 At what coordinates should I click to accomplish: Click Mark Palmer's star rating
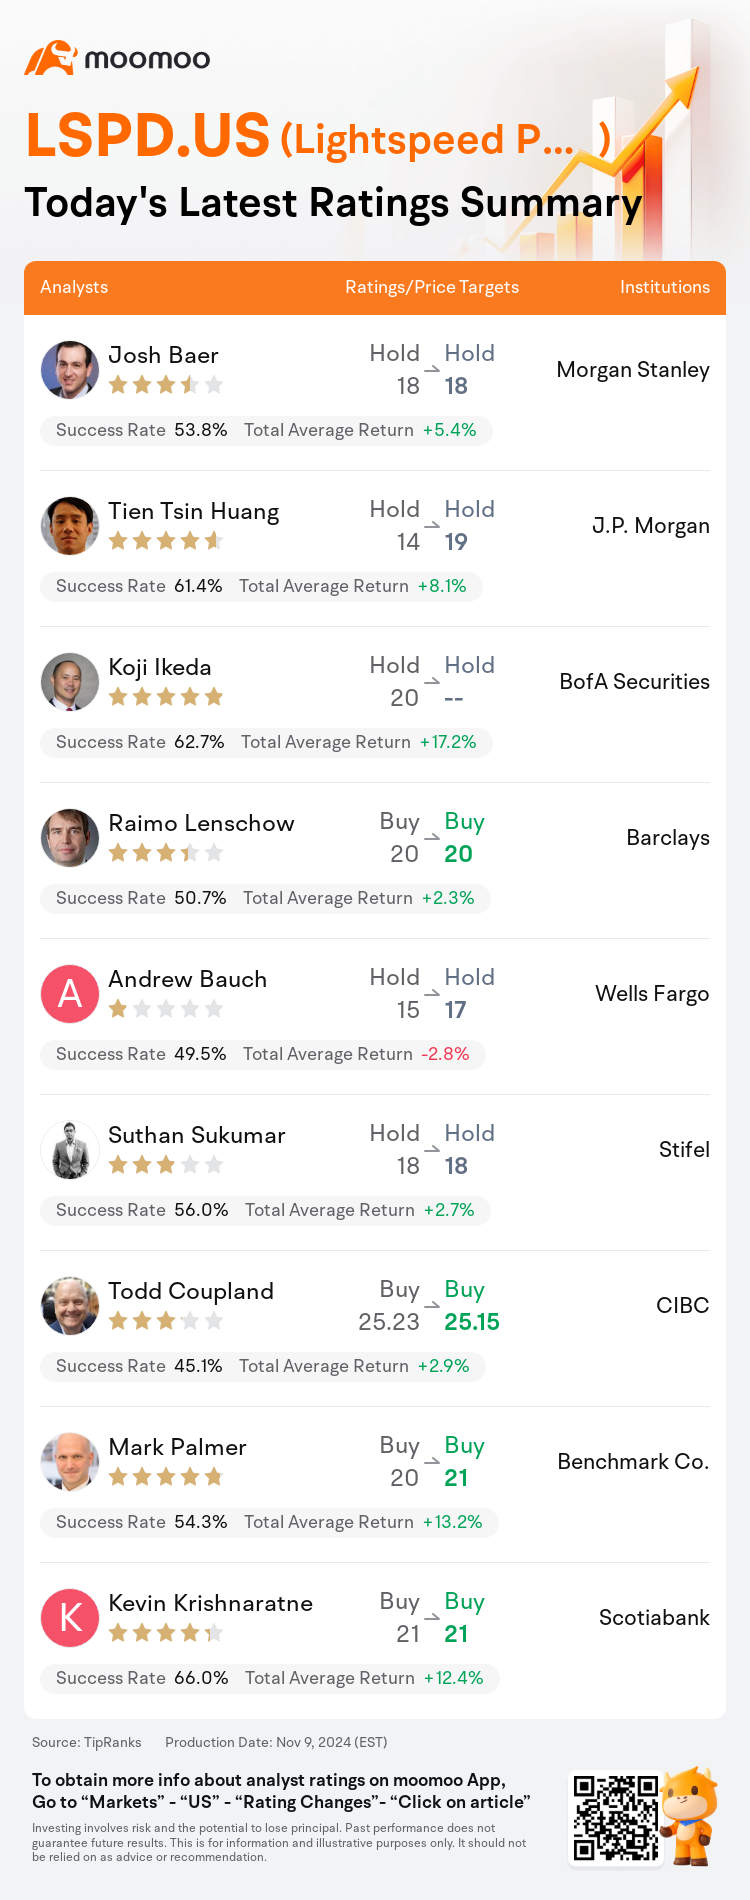165,1477
